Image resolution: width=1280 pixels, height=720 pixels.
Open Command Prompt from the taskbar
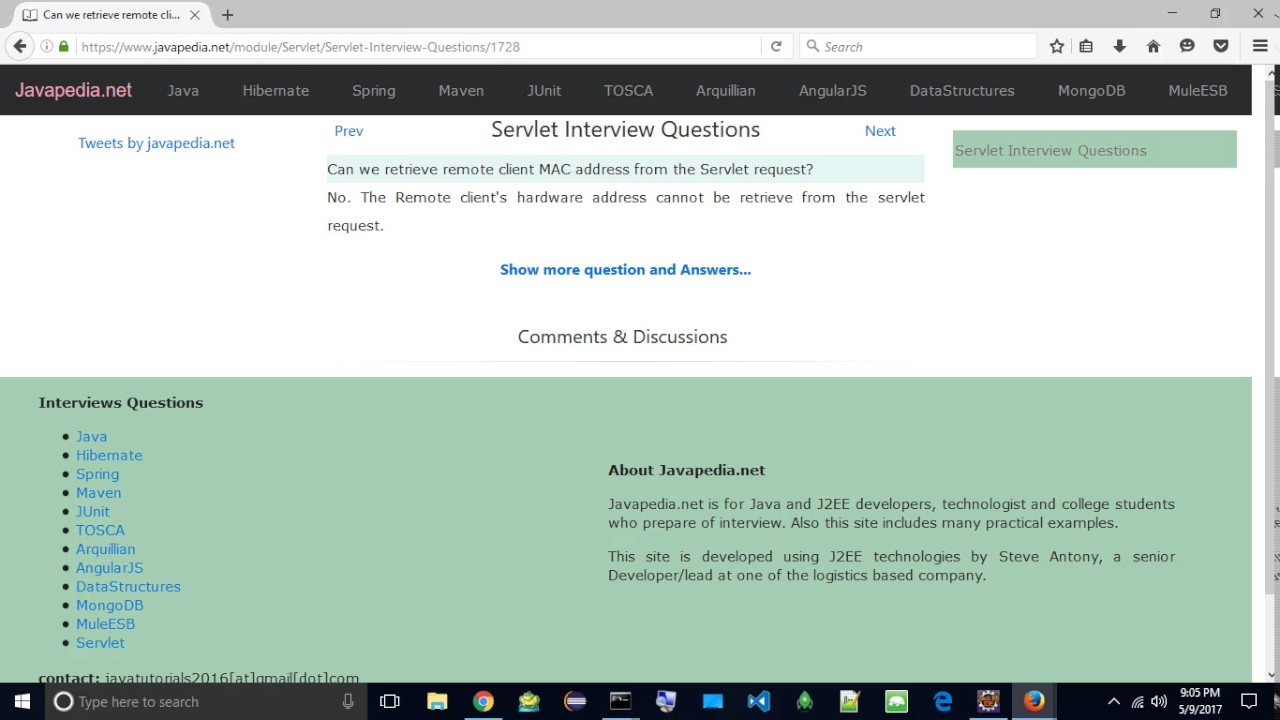tap(620, 701)
